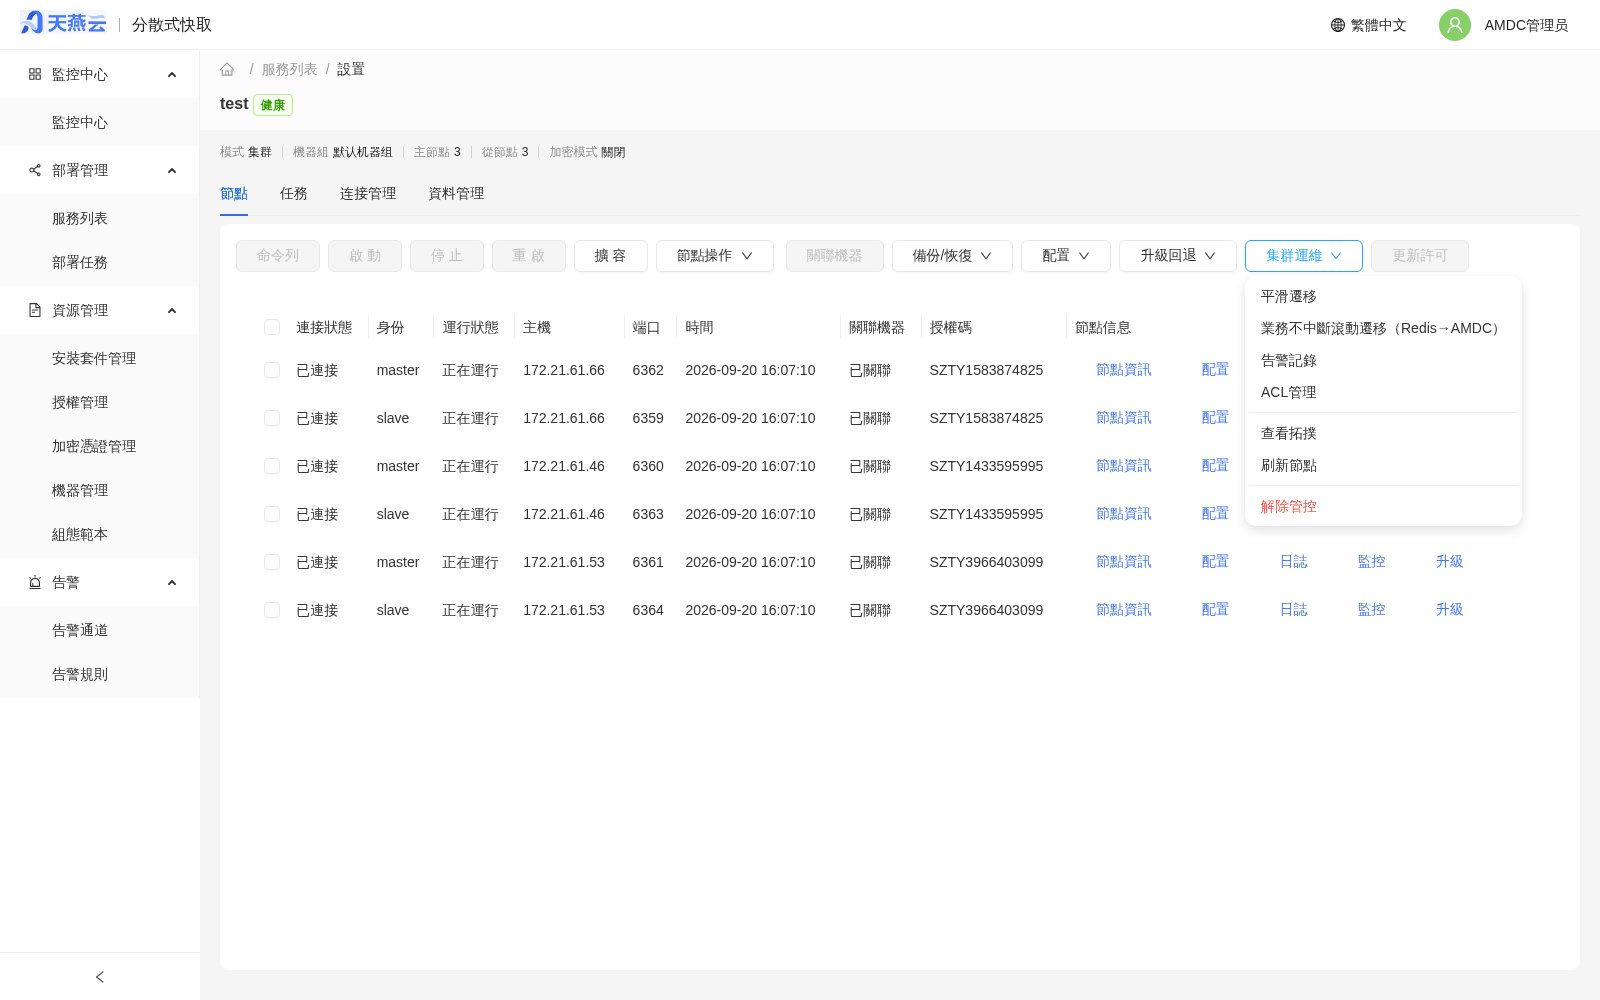Check the row for master port 6360
The height and width of the screenshot is (1000, 1600).
click(x=272, y=466)
